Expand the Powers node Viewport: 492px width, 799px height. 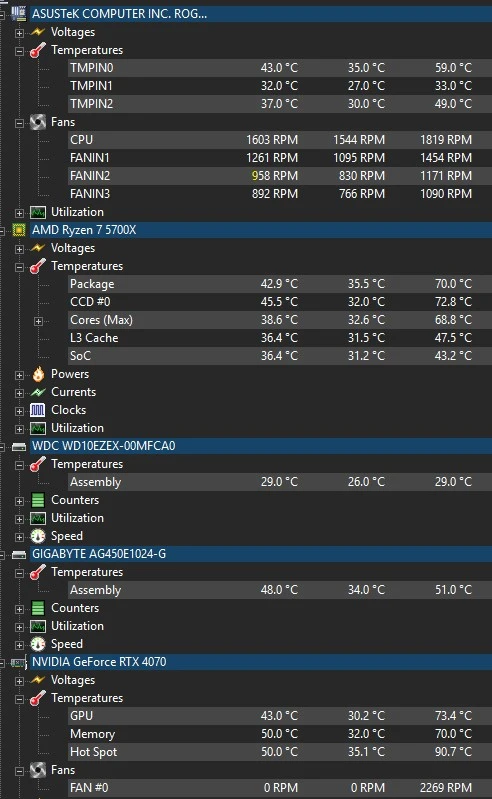19,375
